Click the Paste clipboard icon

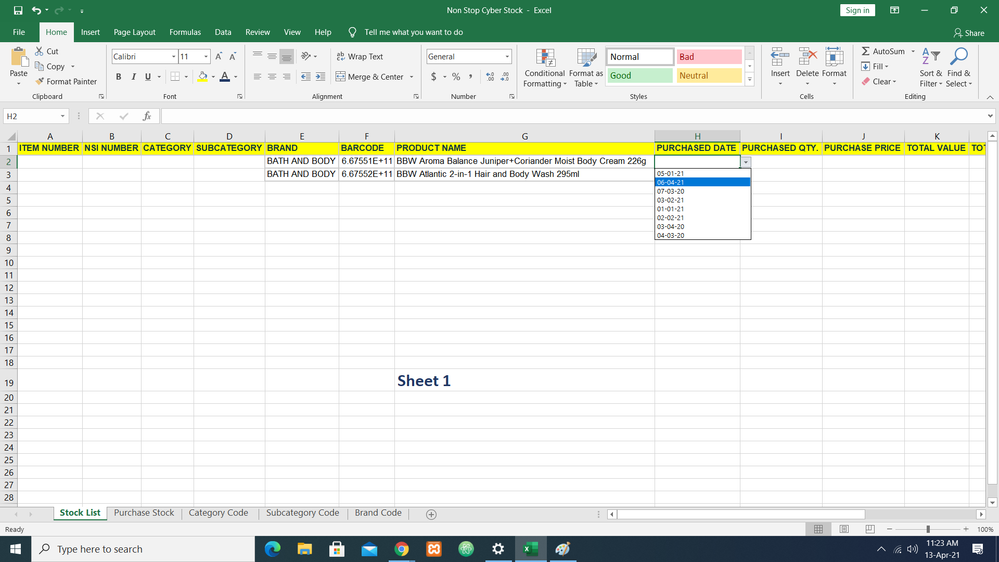18,58
